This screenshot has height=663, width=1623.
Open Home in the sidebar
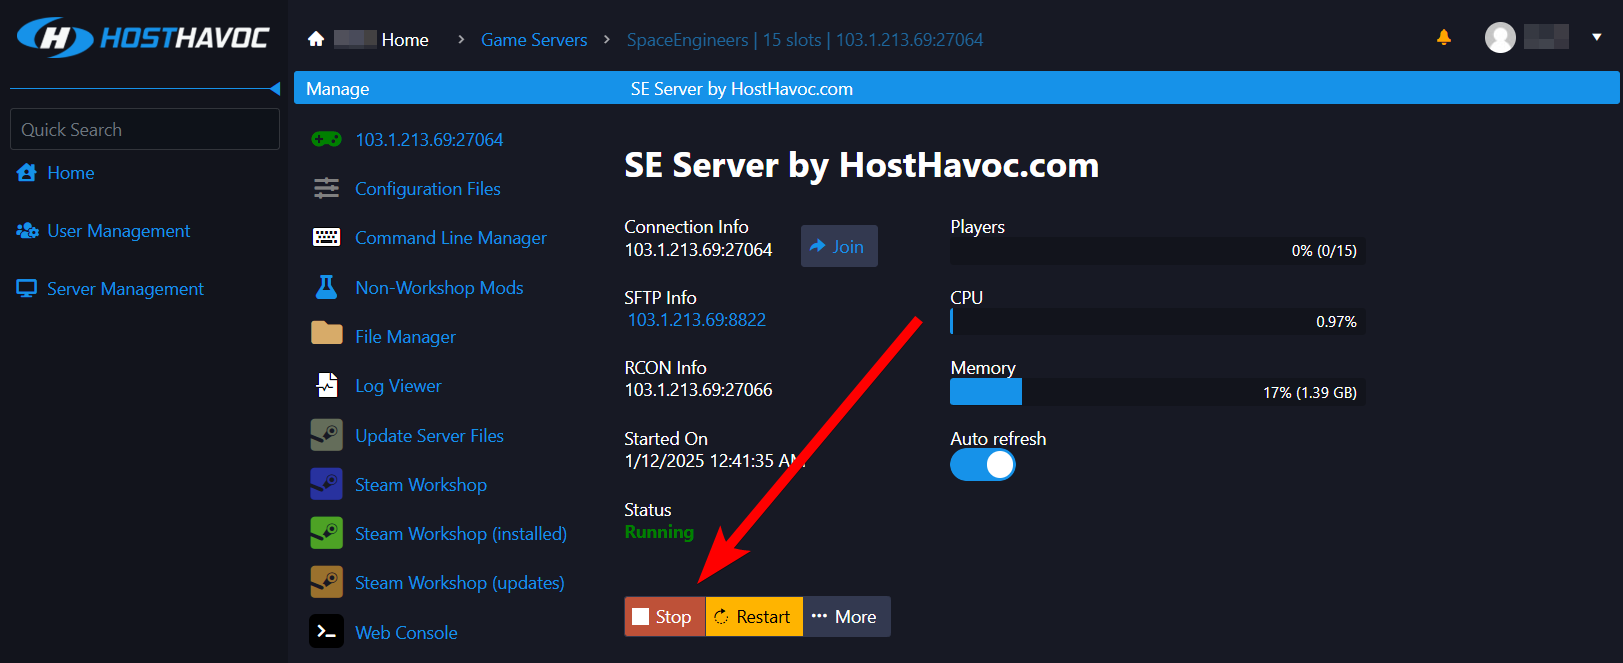point(71,173)
